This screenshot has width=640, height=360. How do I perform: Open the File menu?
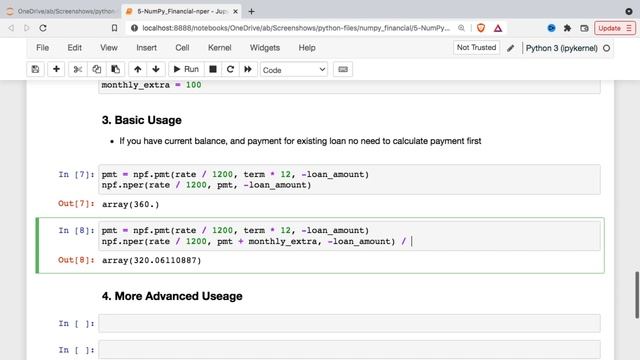click(x=42, y=48)
